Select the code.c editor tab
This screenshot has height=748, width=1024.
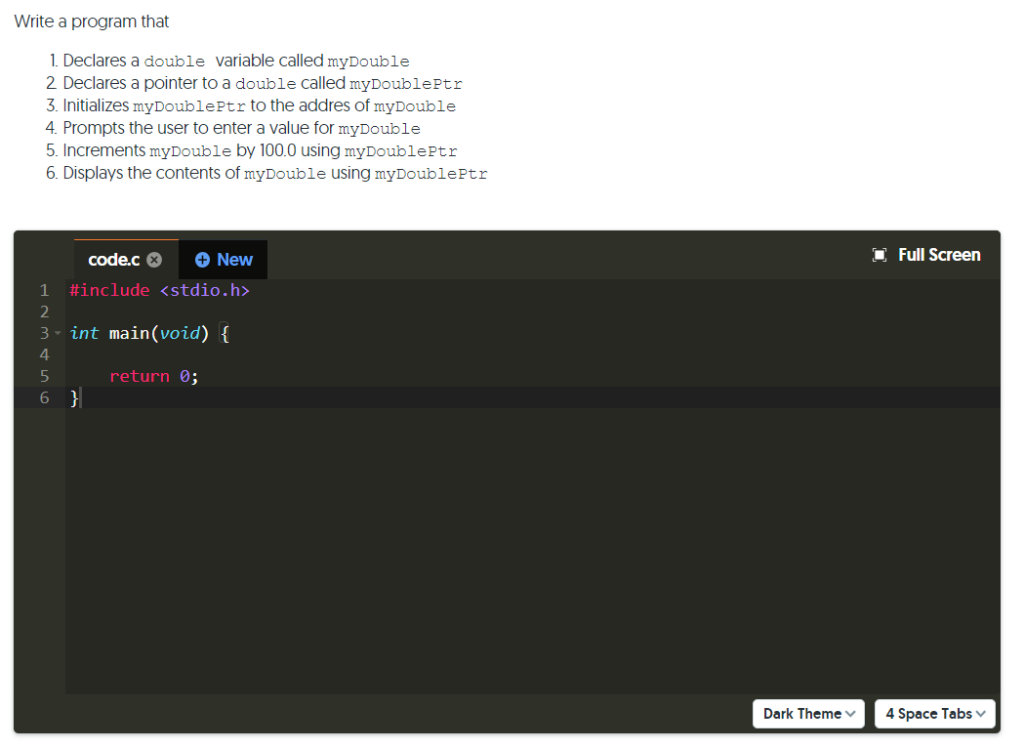115,259
